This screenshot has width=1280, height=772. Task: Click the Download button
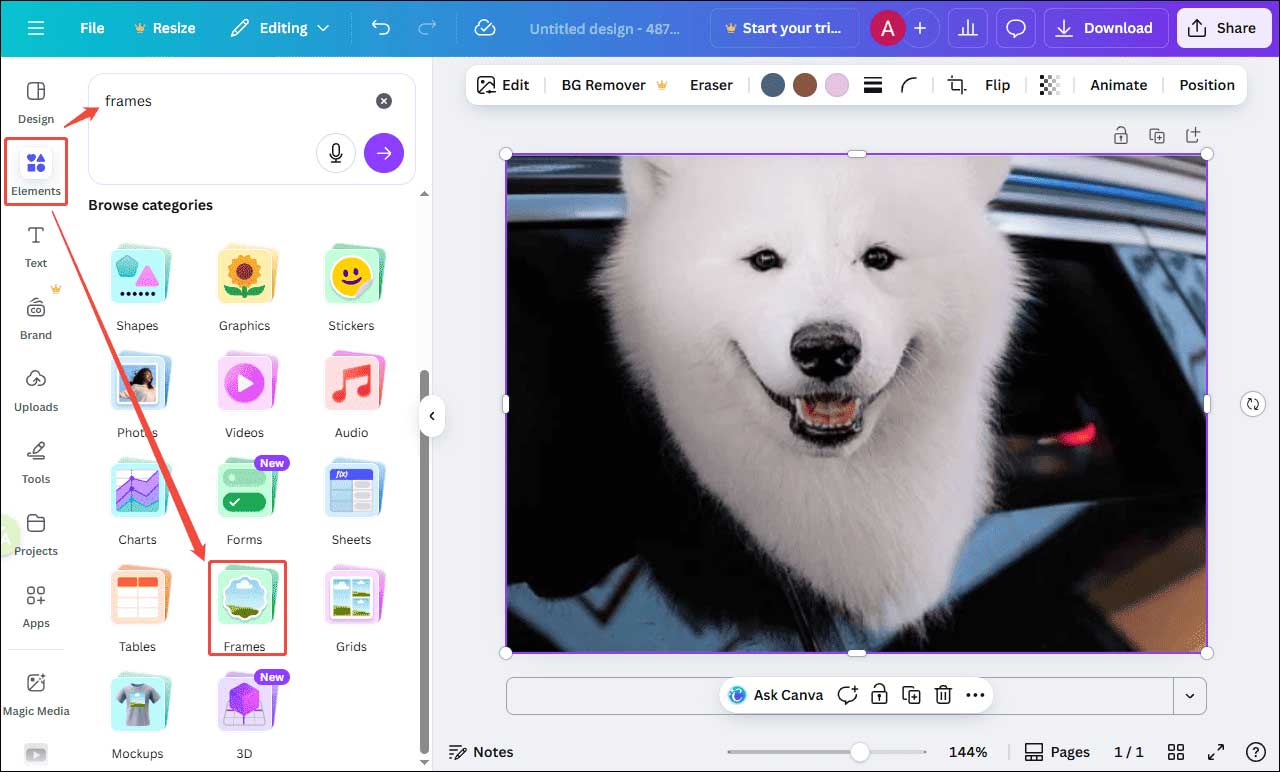click(x=1106, y=28)
